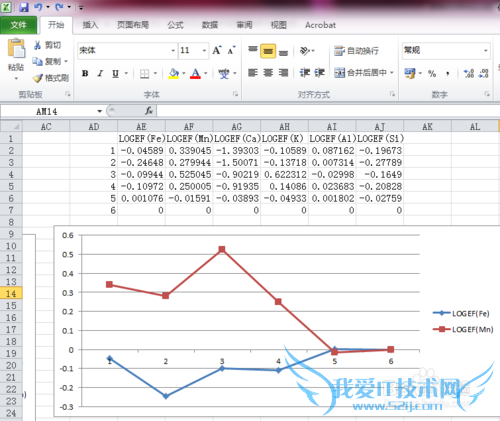Click the Redo arrow icon
The image size is (500, 421).
(59, 7)
